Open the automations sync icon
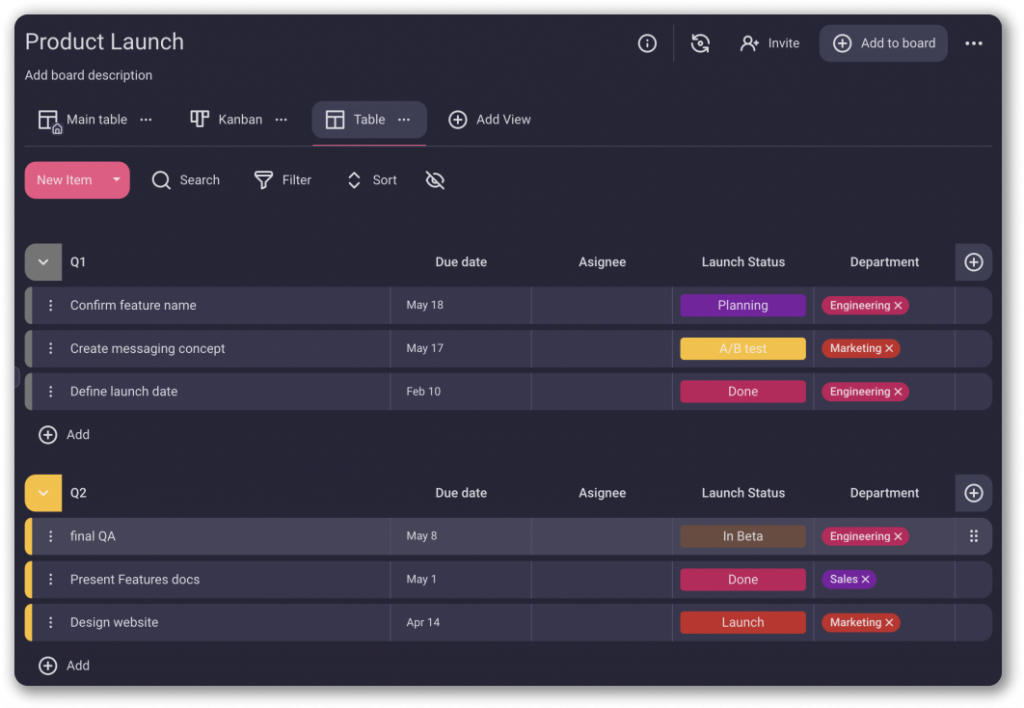 coord(700,43)
